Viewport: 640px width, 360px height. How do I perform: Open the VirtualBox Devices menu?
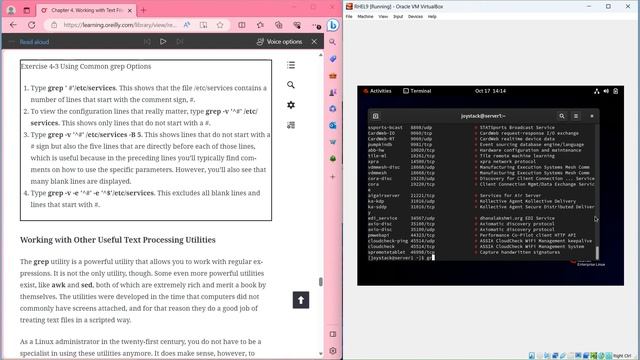(415, 17)
